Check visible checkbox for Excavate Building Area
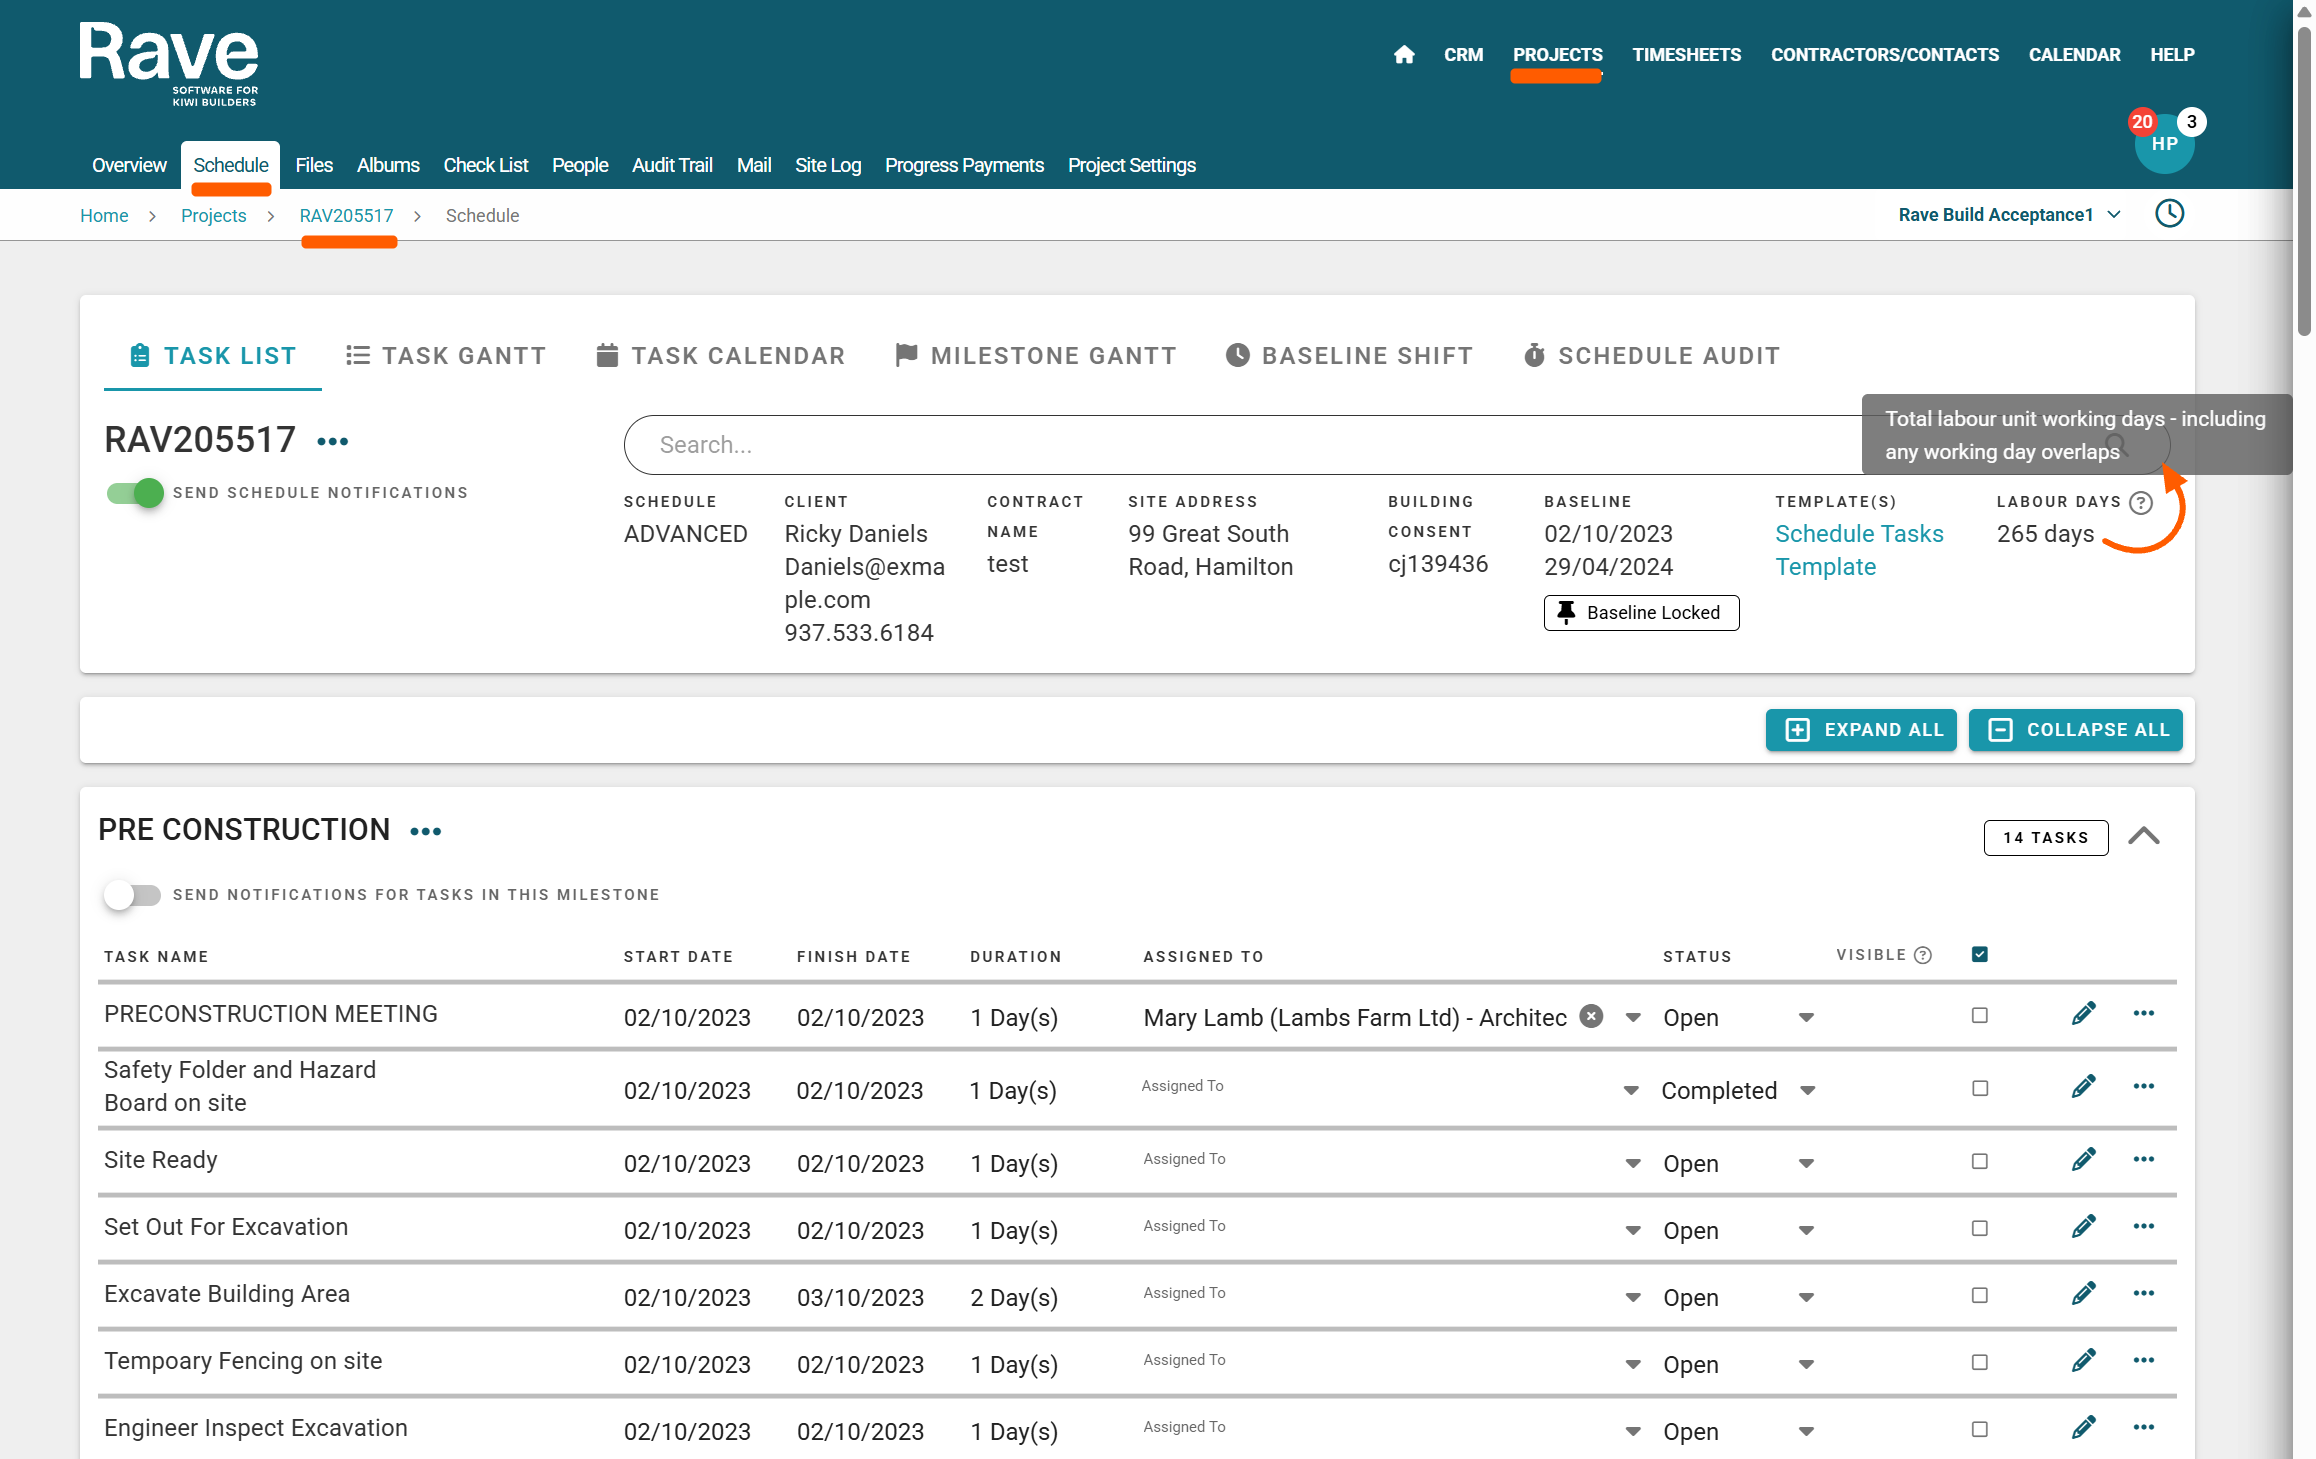The height and width of the screenshot is (1459, 2316). (1979, 1296)
